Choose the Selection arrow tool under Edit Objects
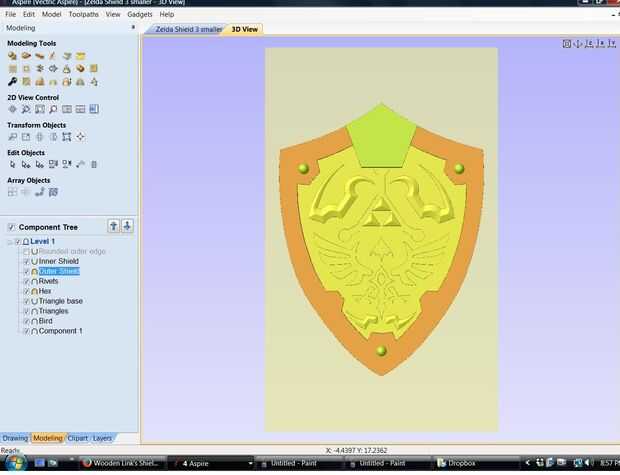The width and height of the screenshot is (620, 475). [13, 165]
